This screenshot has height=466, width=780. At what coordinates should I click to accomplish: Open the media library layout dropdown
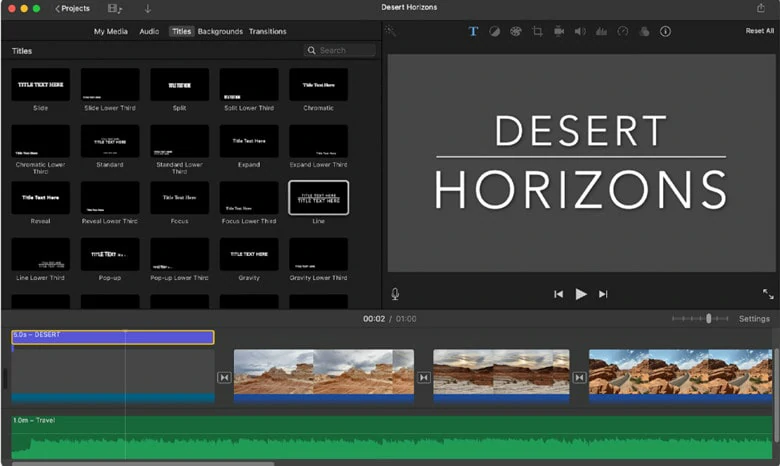click(114, 8)
